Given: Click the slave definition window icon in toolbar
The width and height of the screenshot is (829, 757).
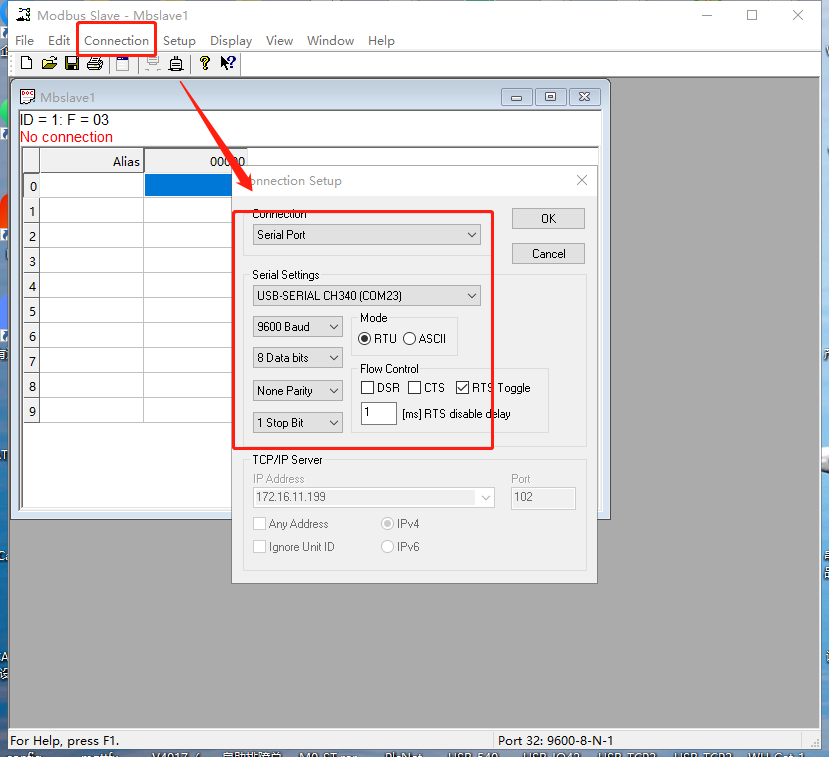Looking at the screenshot, I should coord(122,64).
